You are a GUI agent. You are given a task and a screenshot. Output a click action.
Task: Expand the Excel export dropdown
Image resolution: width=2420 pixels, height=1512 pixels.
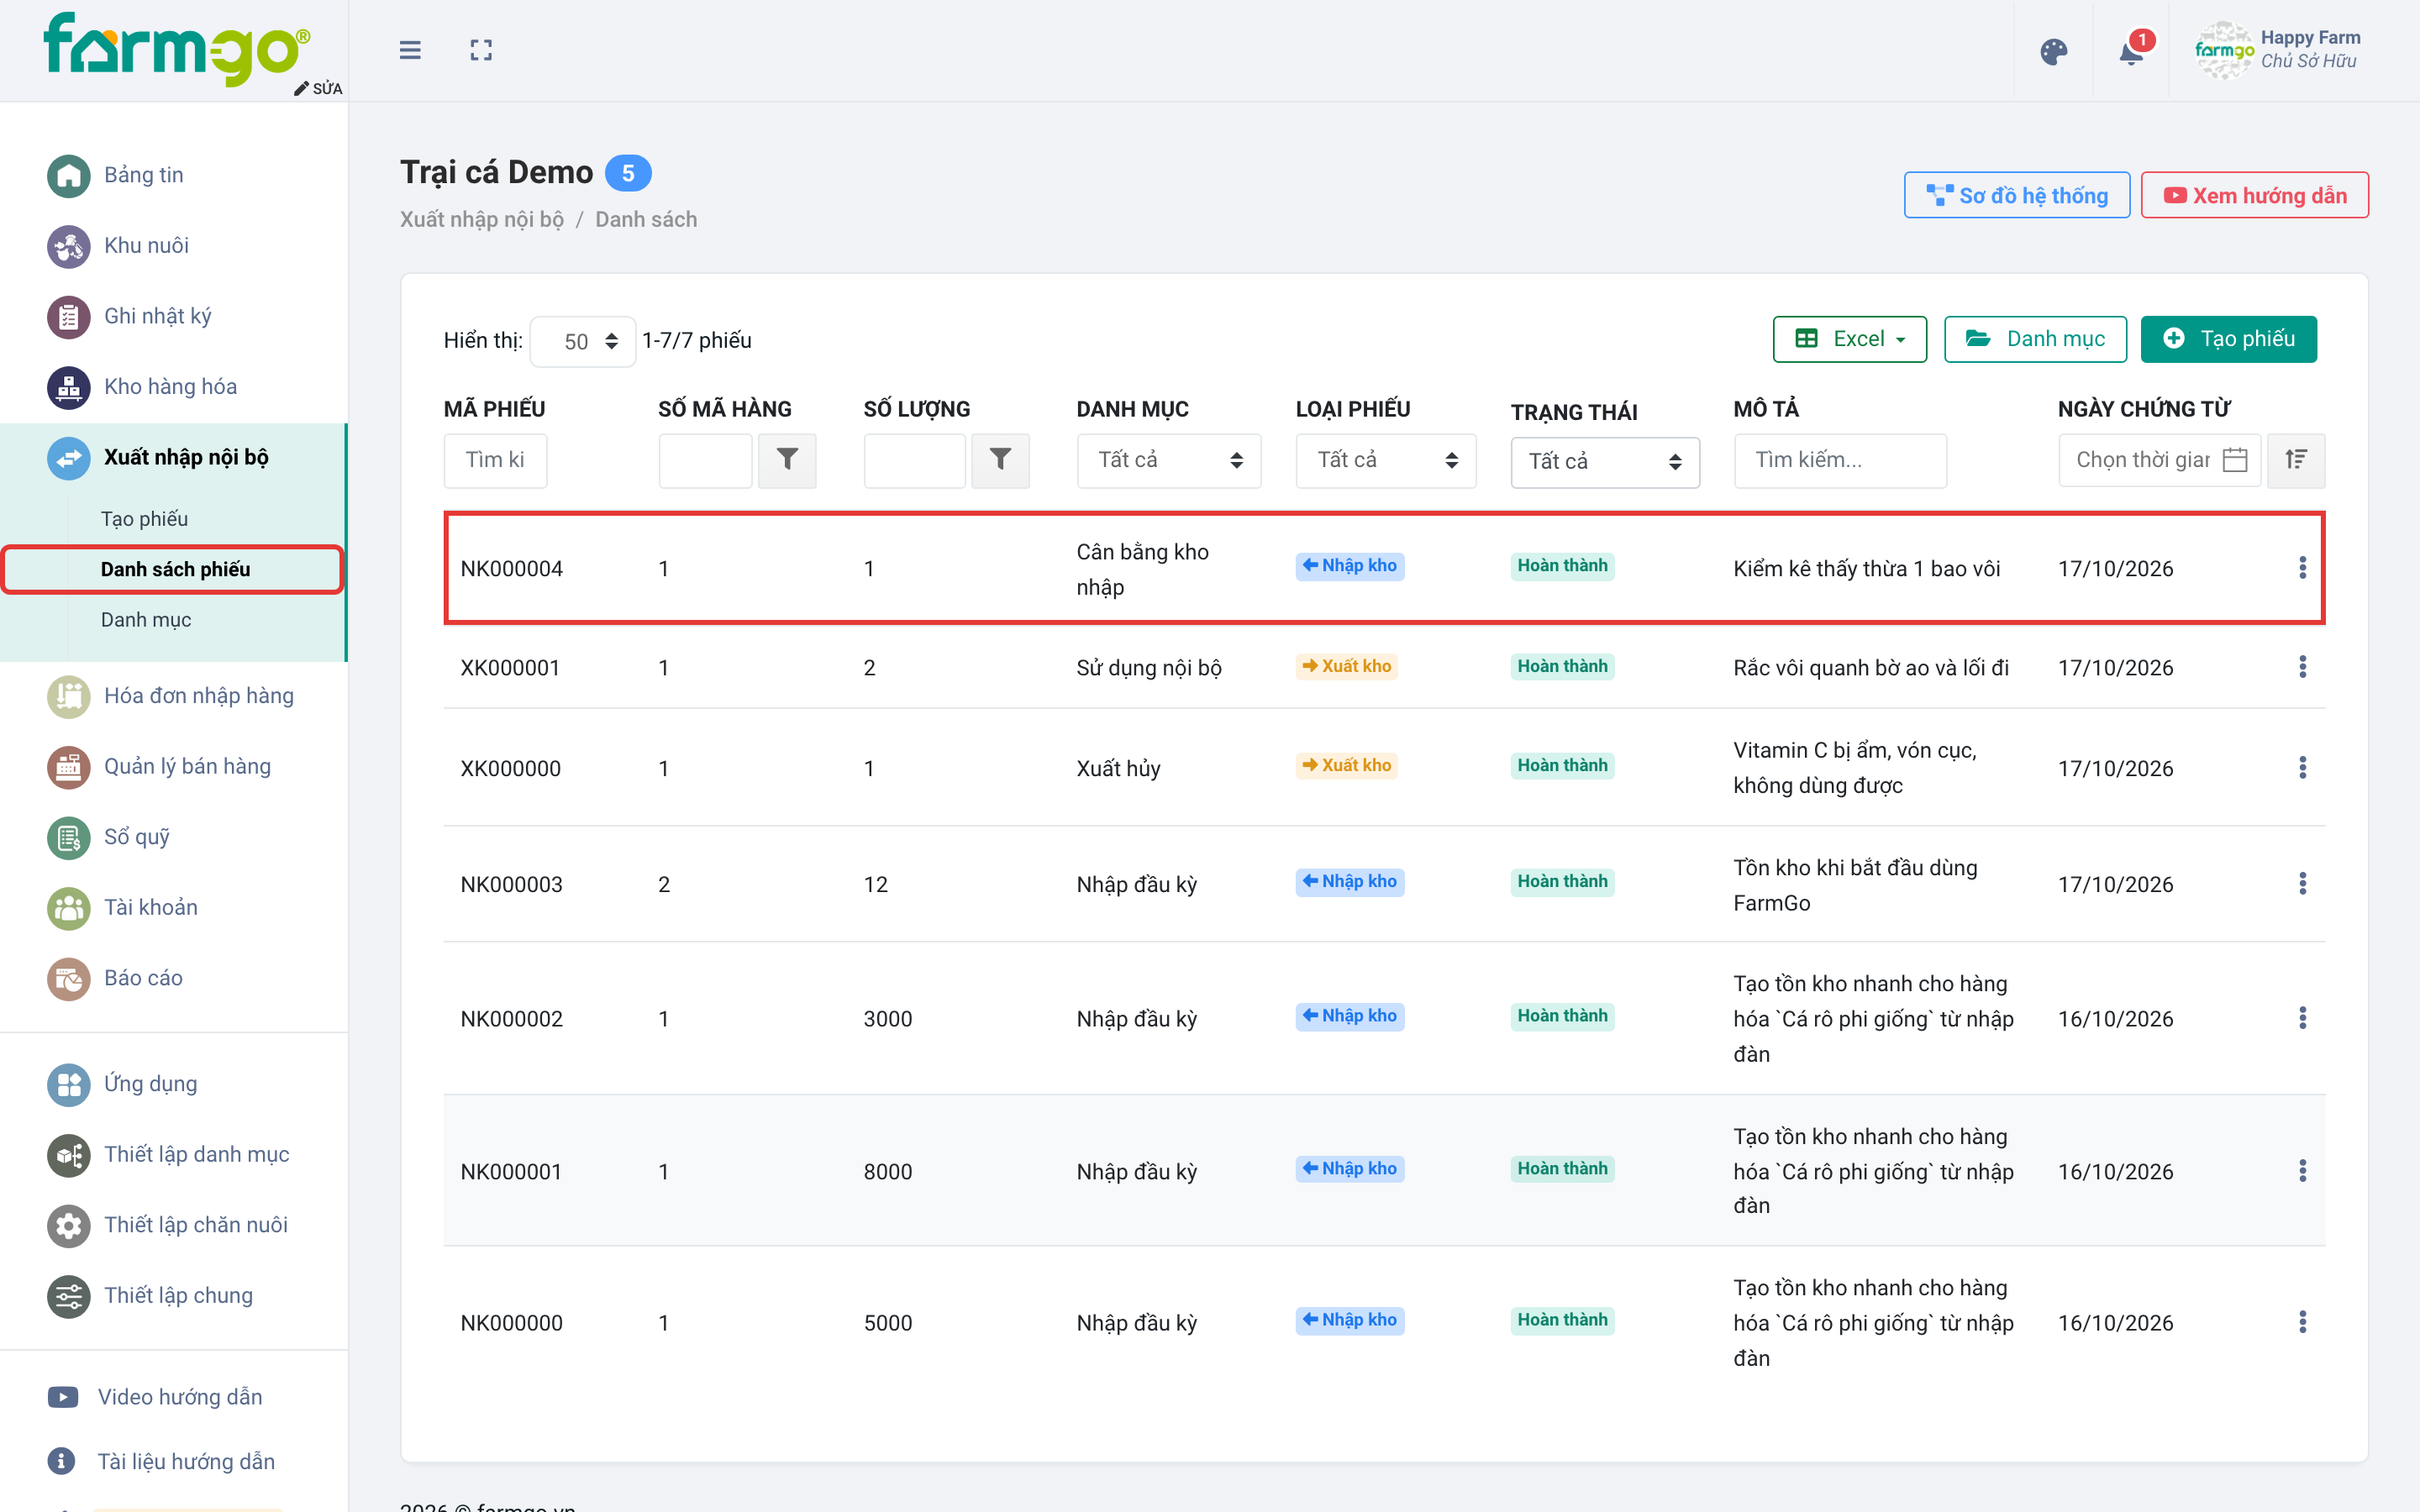pos(1850,339)
